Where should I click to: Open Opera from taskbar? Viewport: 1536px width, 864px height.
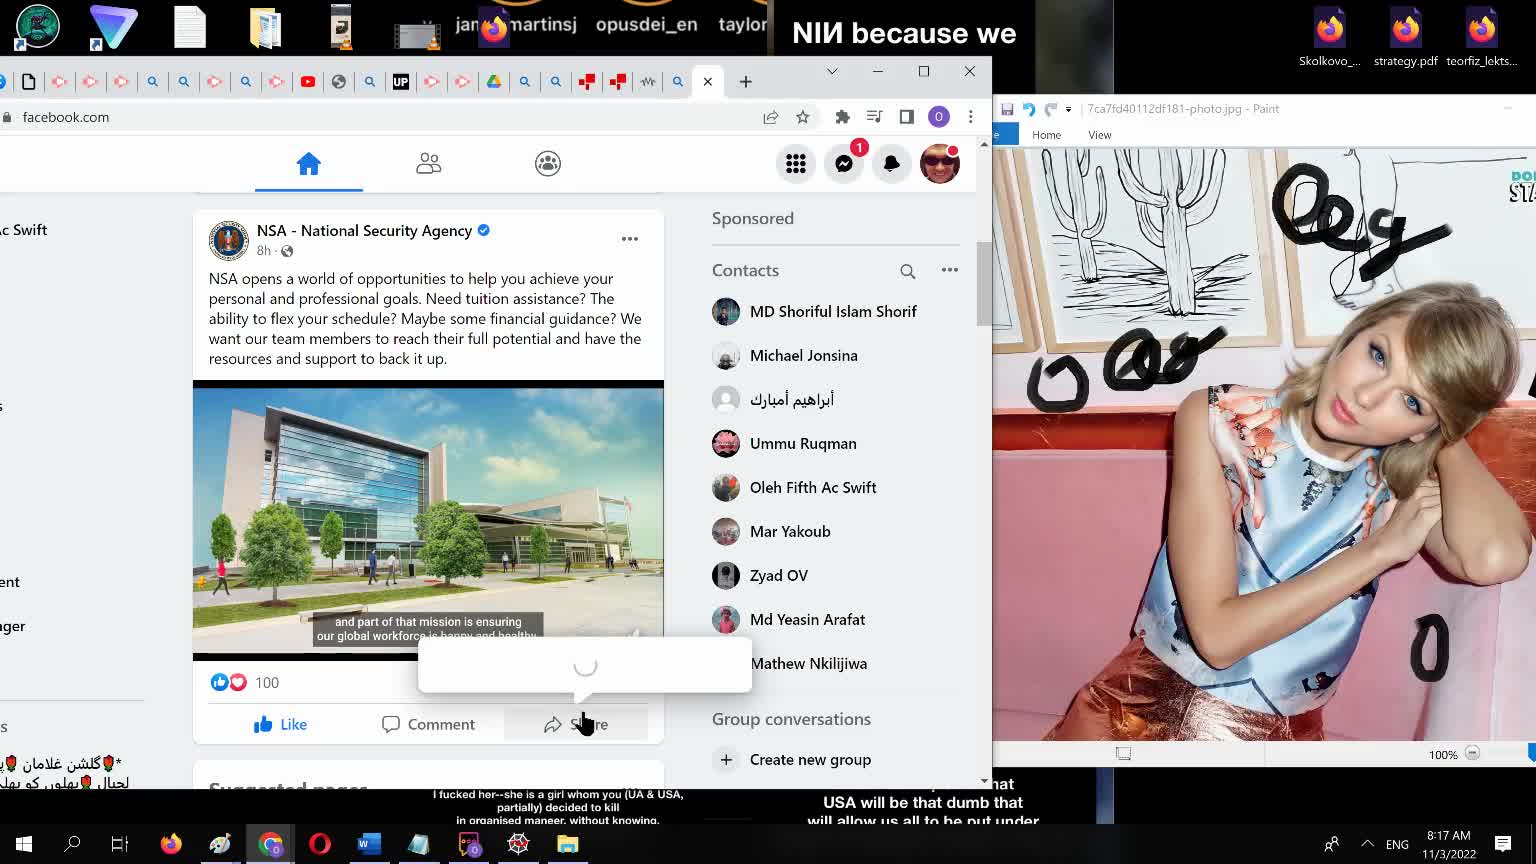tap(319, 844)
